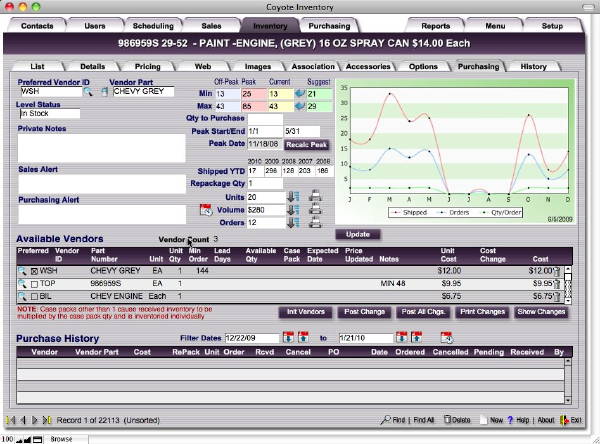The image size is (600, 444).
Task: Uncheck the WSH preferred vendor checkbox
Action: (36, 271)
